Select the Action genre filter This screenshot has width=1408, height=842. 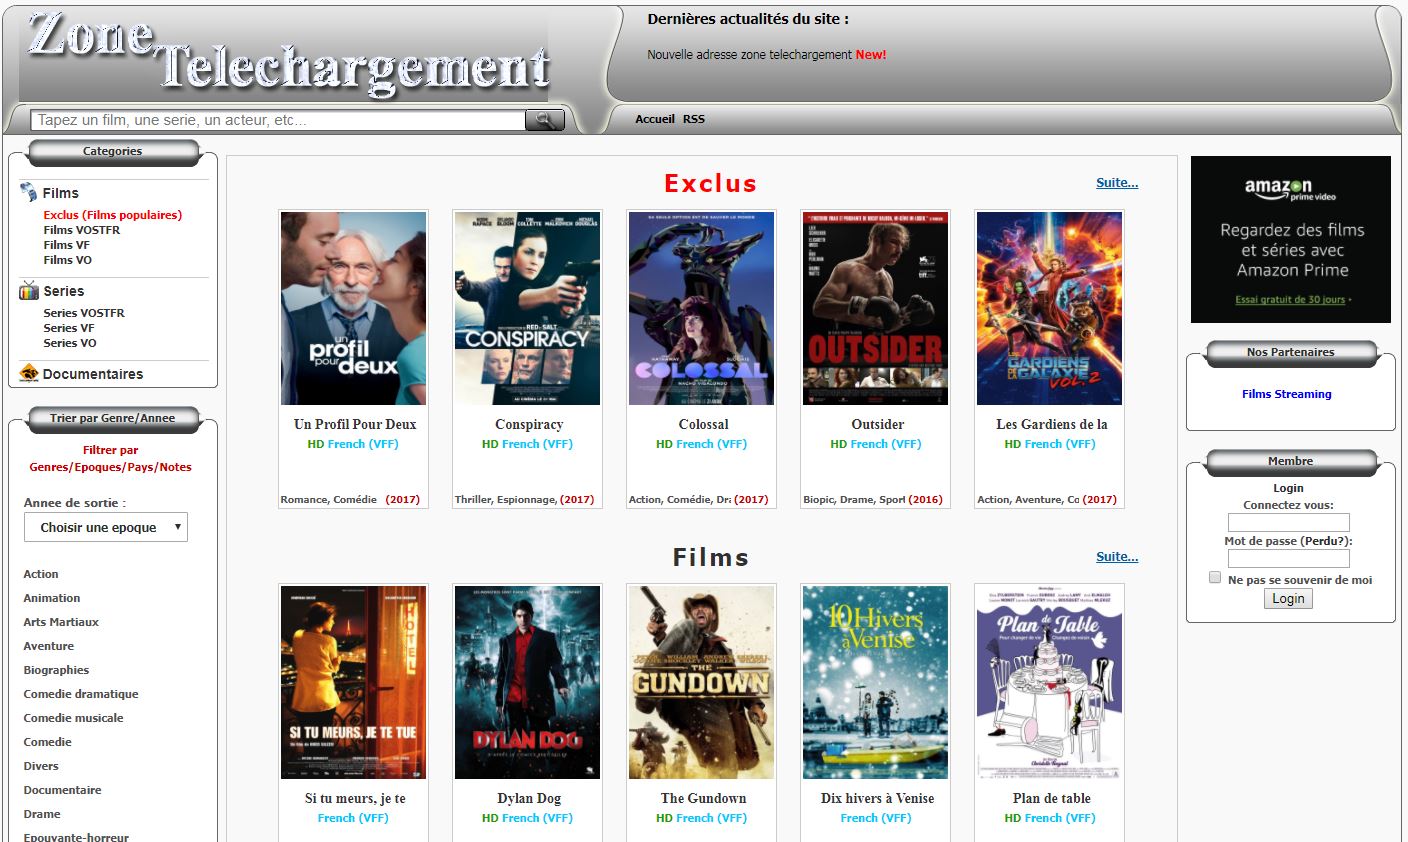(41, 574)
